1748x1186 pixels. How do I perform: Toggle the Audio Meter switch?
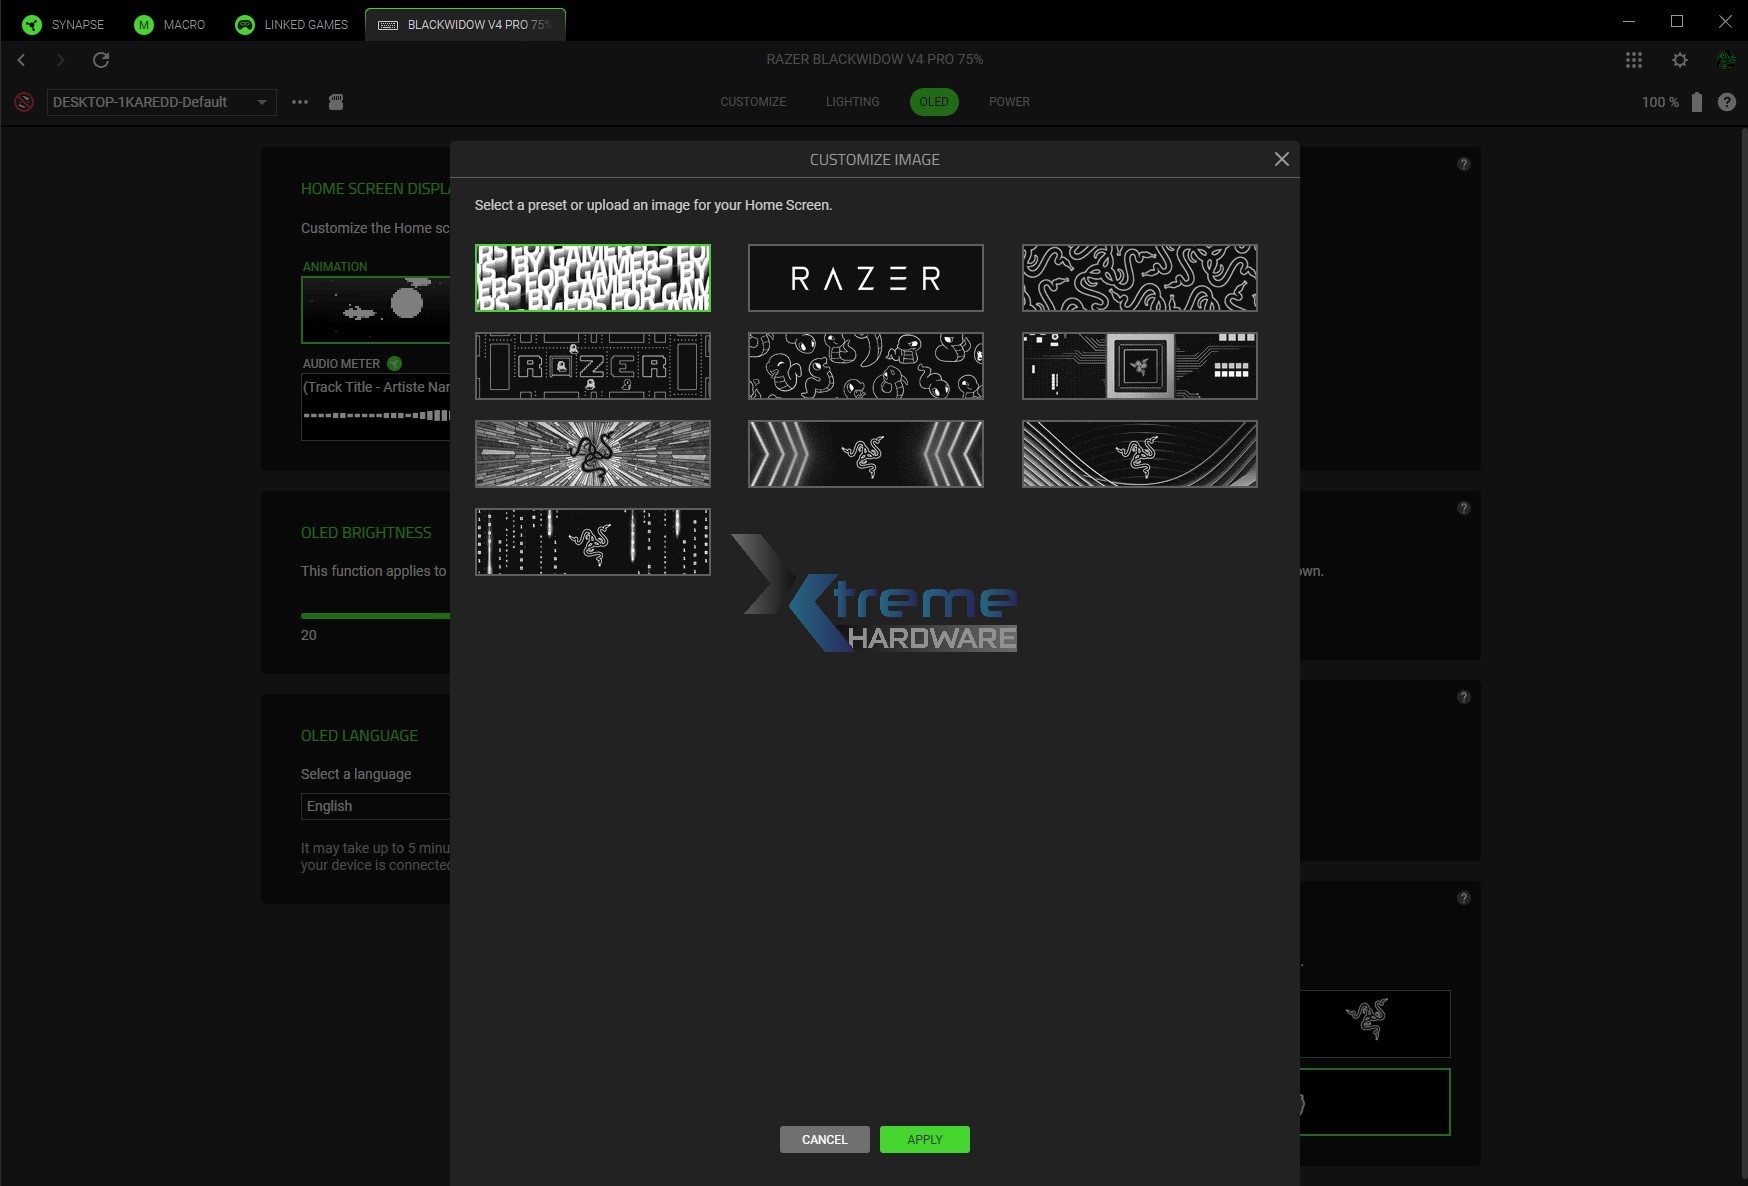[x=395, y=363]
